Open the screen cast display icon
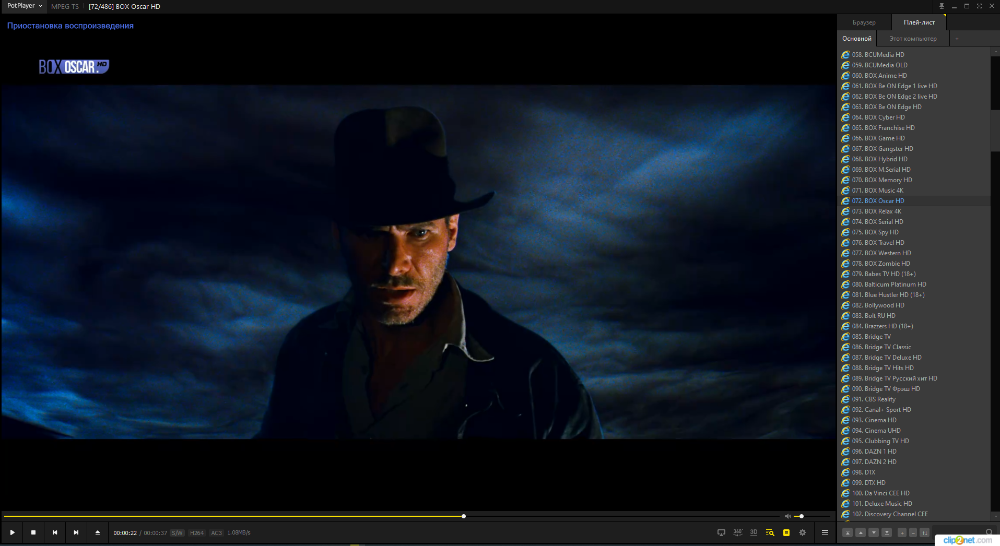The image size is (1000, 546). pos(721,533)
